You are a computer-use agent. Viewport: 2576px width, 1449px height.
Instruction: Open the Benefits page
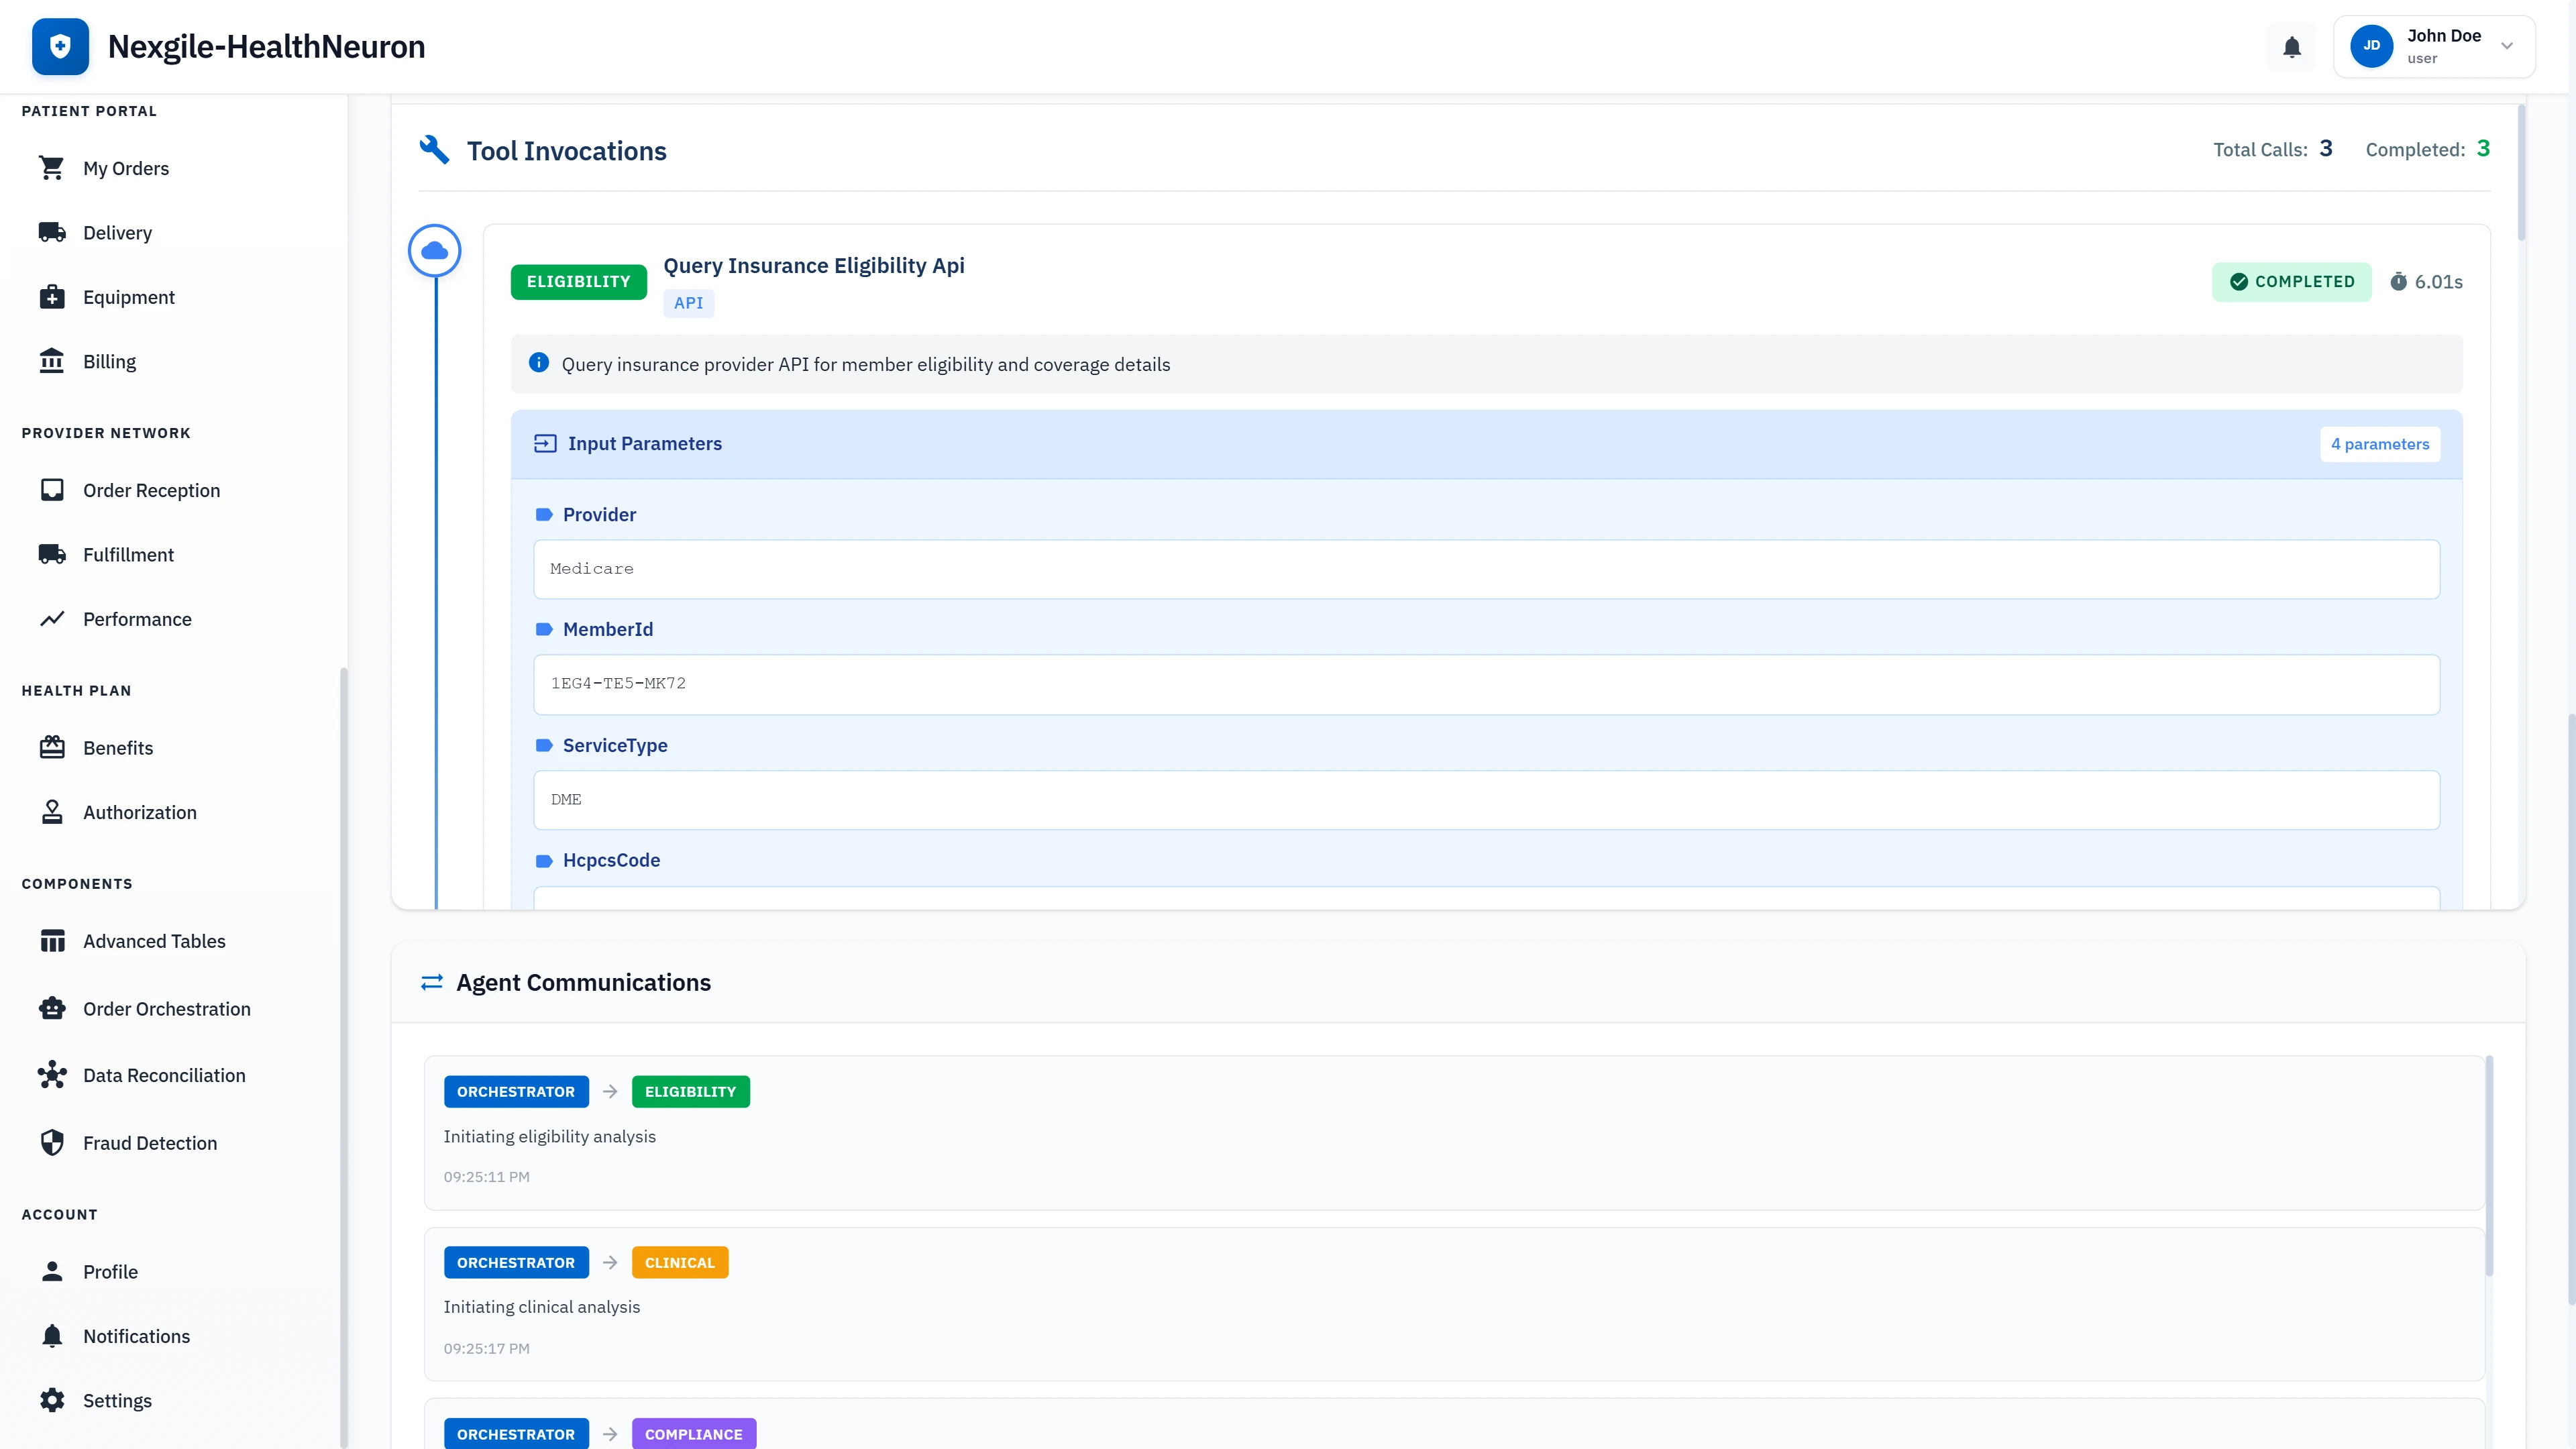[118, 748]
